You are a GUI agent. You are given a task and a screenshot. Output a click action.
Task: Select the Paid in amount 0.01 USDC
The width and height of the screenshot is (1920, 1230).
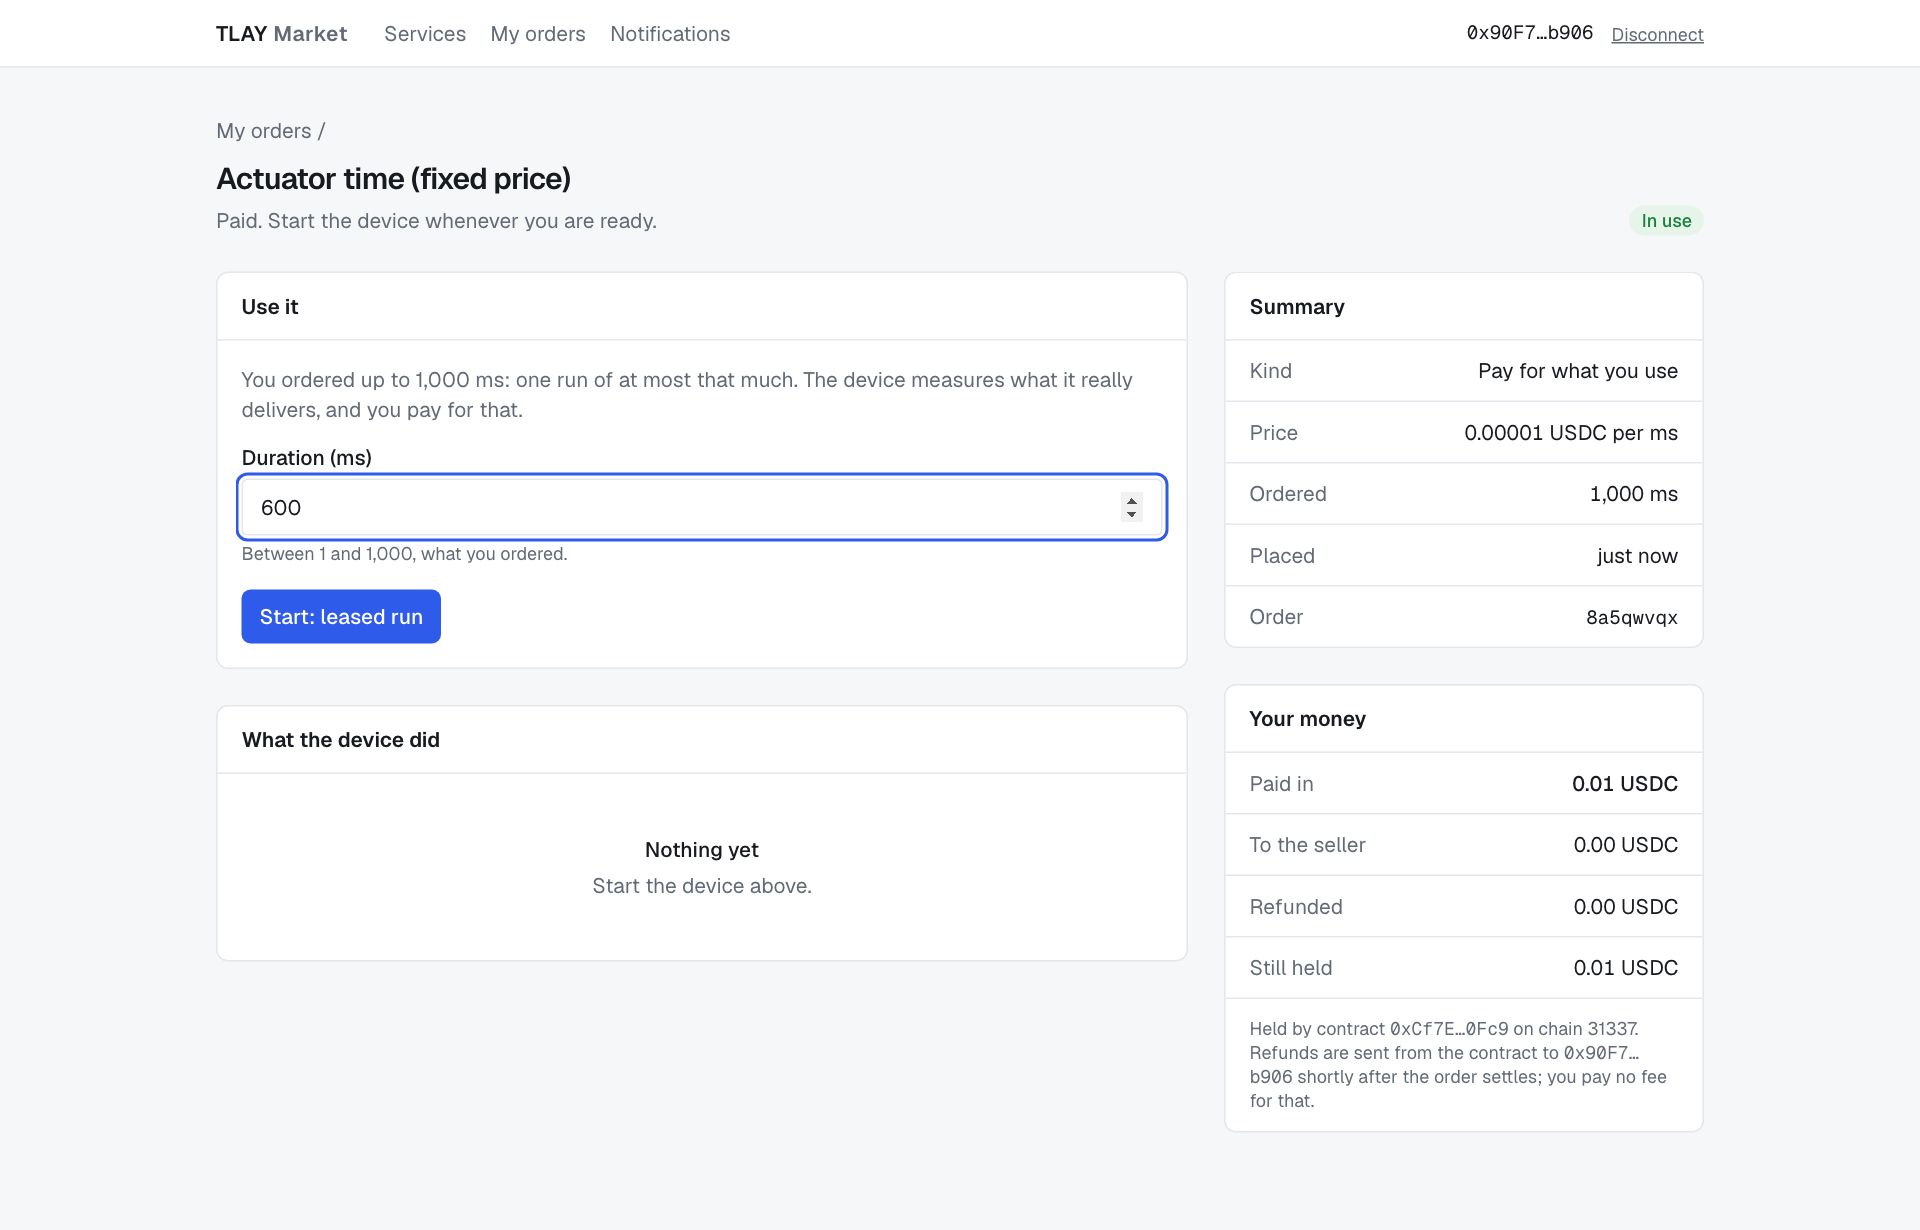pyautogui.click(x=1625, y=784)
